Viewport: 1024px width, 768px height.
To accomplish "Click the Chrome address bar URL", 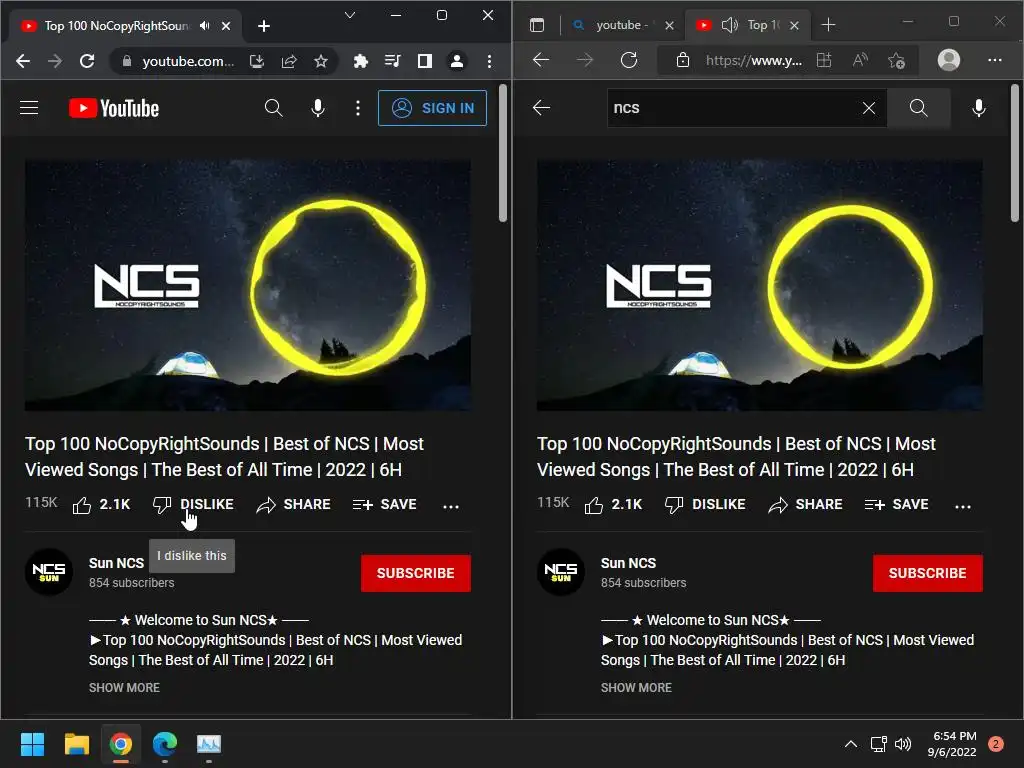I will coord(188,61).
